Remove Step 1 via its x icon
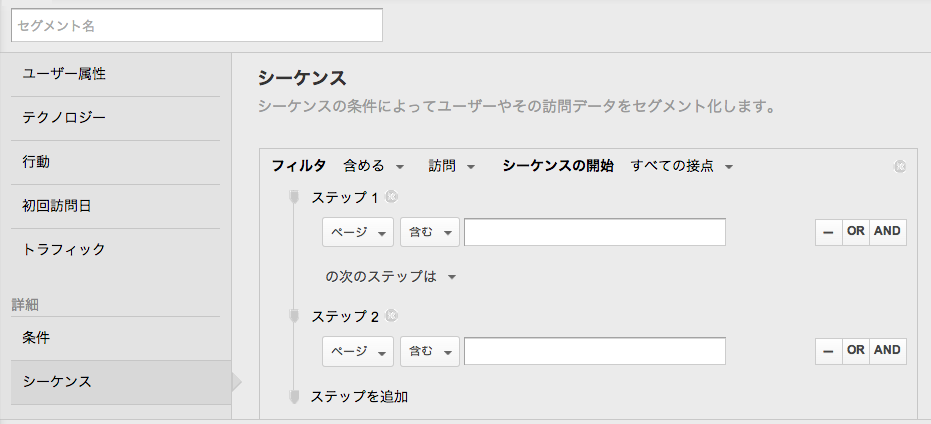The image size is (931, 424). [391, 197]
